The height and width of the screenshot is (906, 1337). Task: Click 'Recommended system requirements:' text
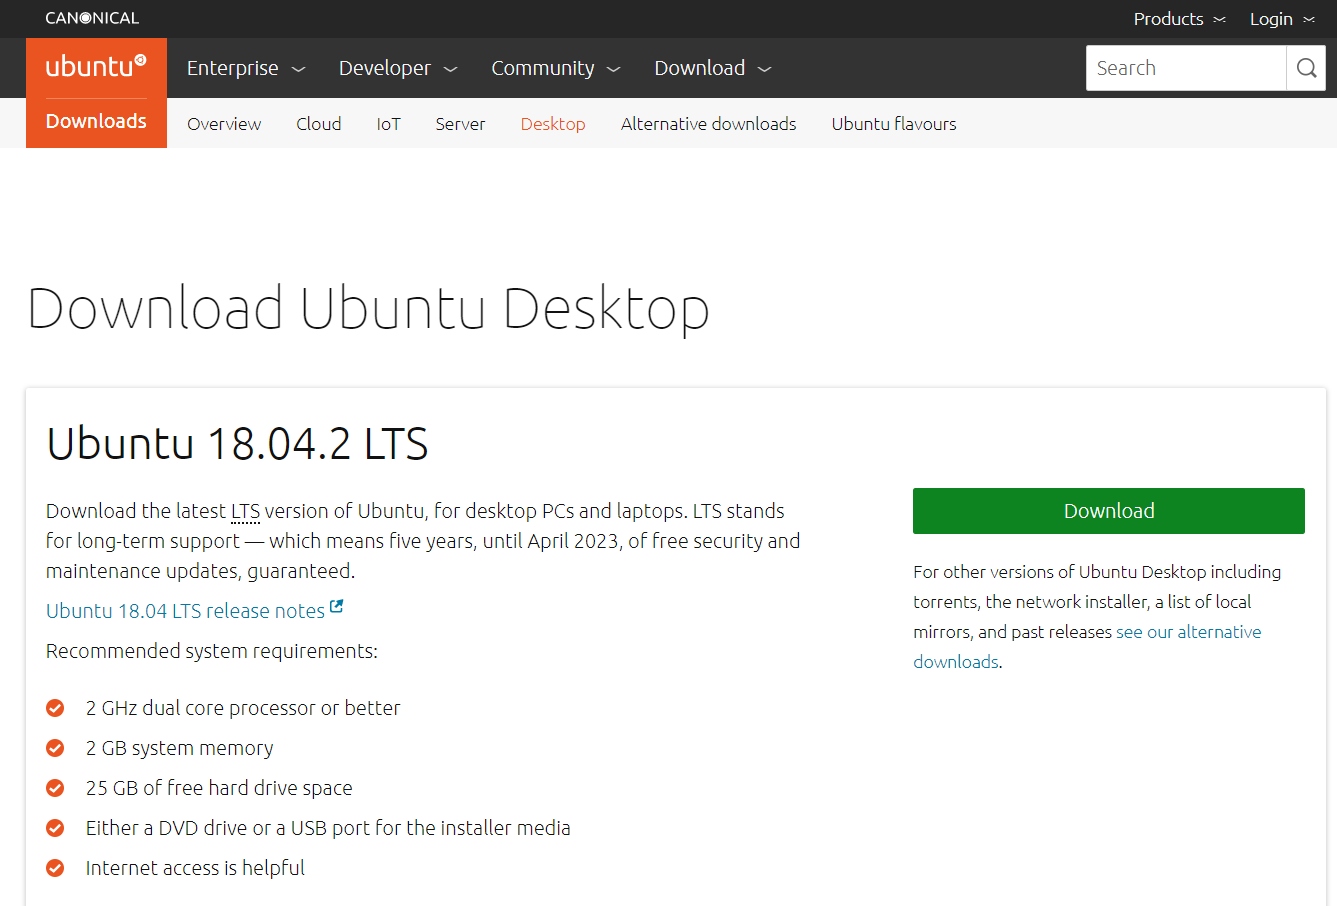coord(212,651)
